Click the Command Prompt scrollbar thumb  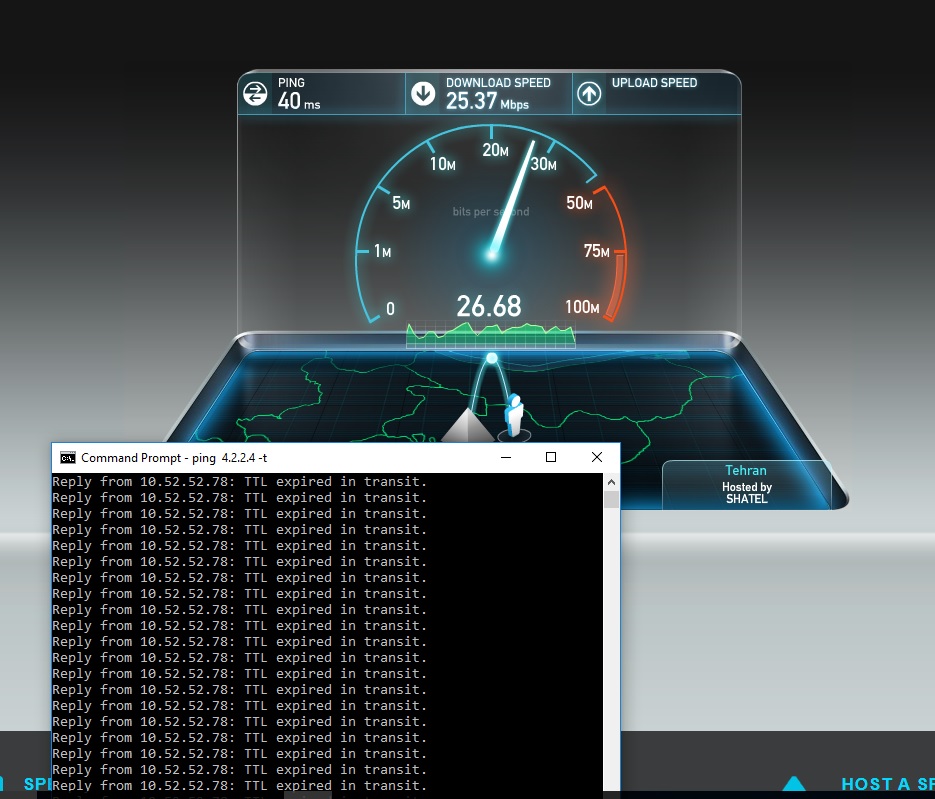pyautogui.click(x=611, y=499)
